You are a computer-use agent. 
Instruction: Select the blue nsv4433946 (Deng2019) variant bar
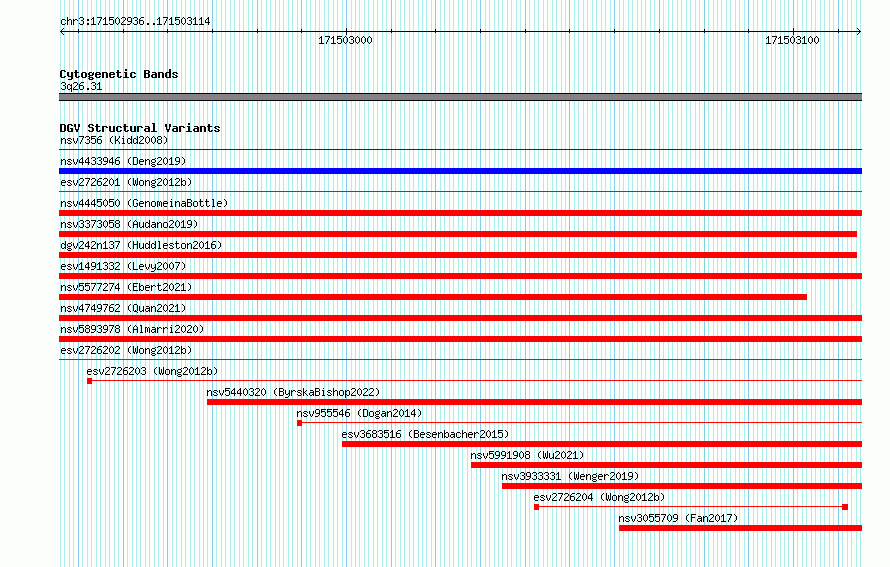tap(460, 171)
